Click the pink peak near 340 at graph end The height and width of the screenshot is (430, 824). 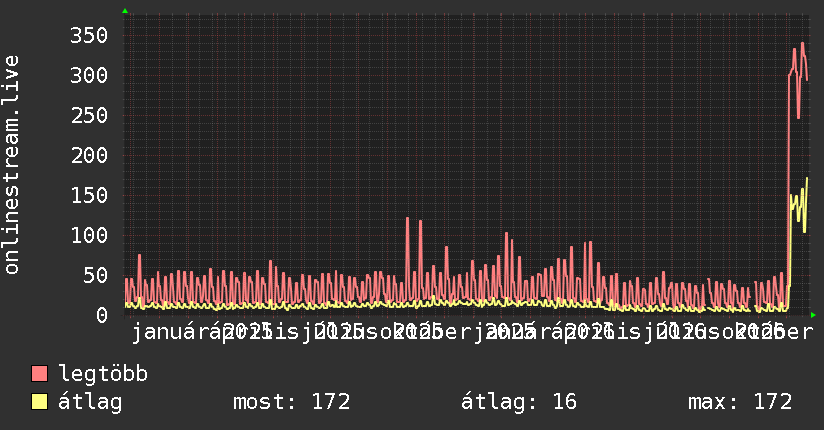(x=802, y=44)
